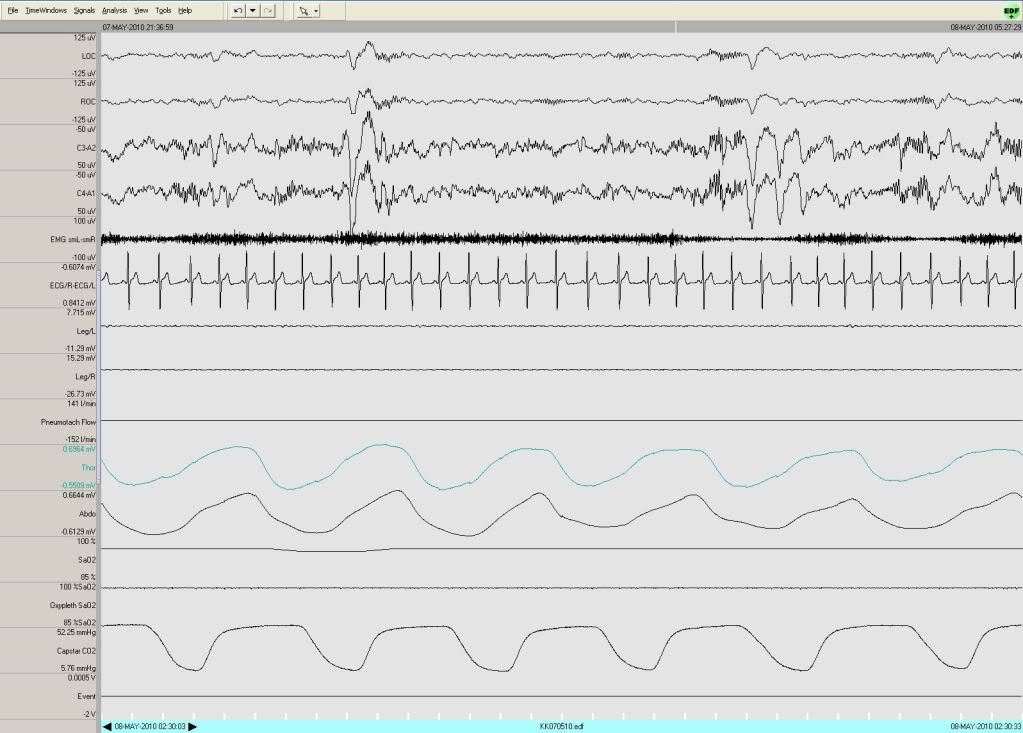Click the window start time 08-MAY-2010 02:30:03
Screen dimensions: 1023x733
click(x=150, y=726)
